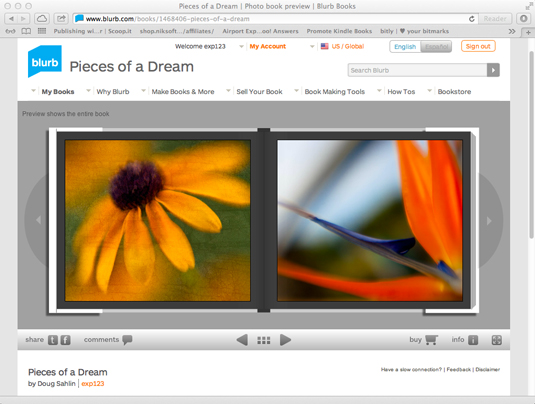Open My Account link
Image resolution: width=535 pixels, height=404 pixels.
(268, 46)
